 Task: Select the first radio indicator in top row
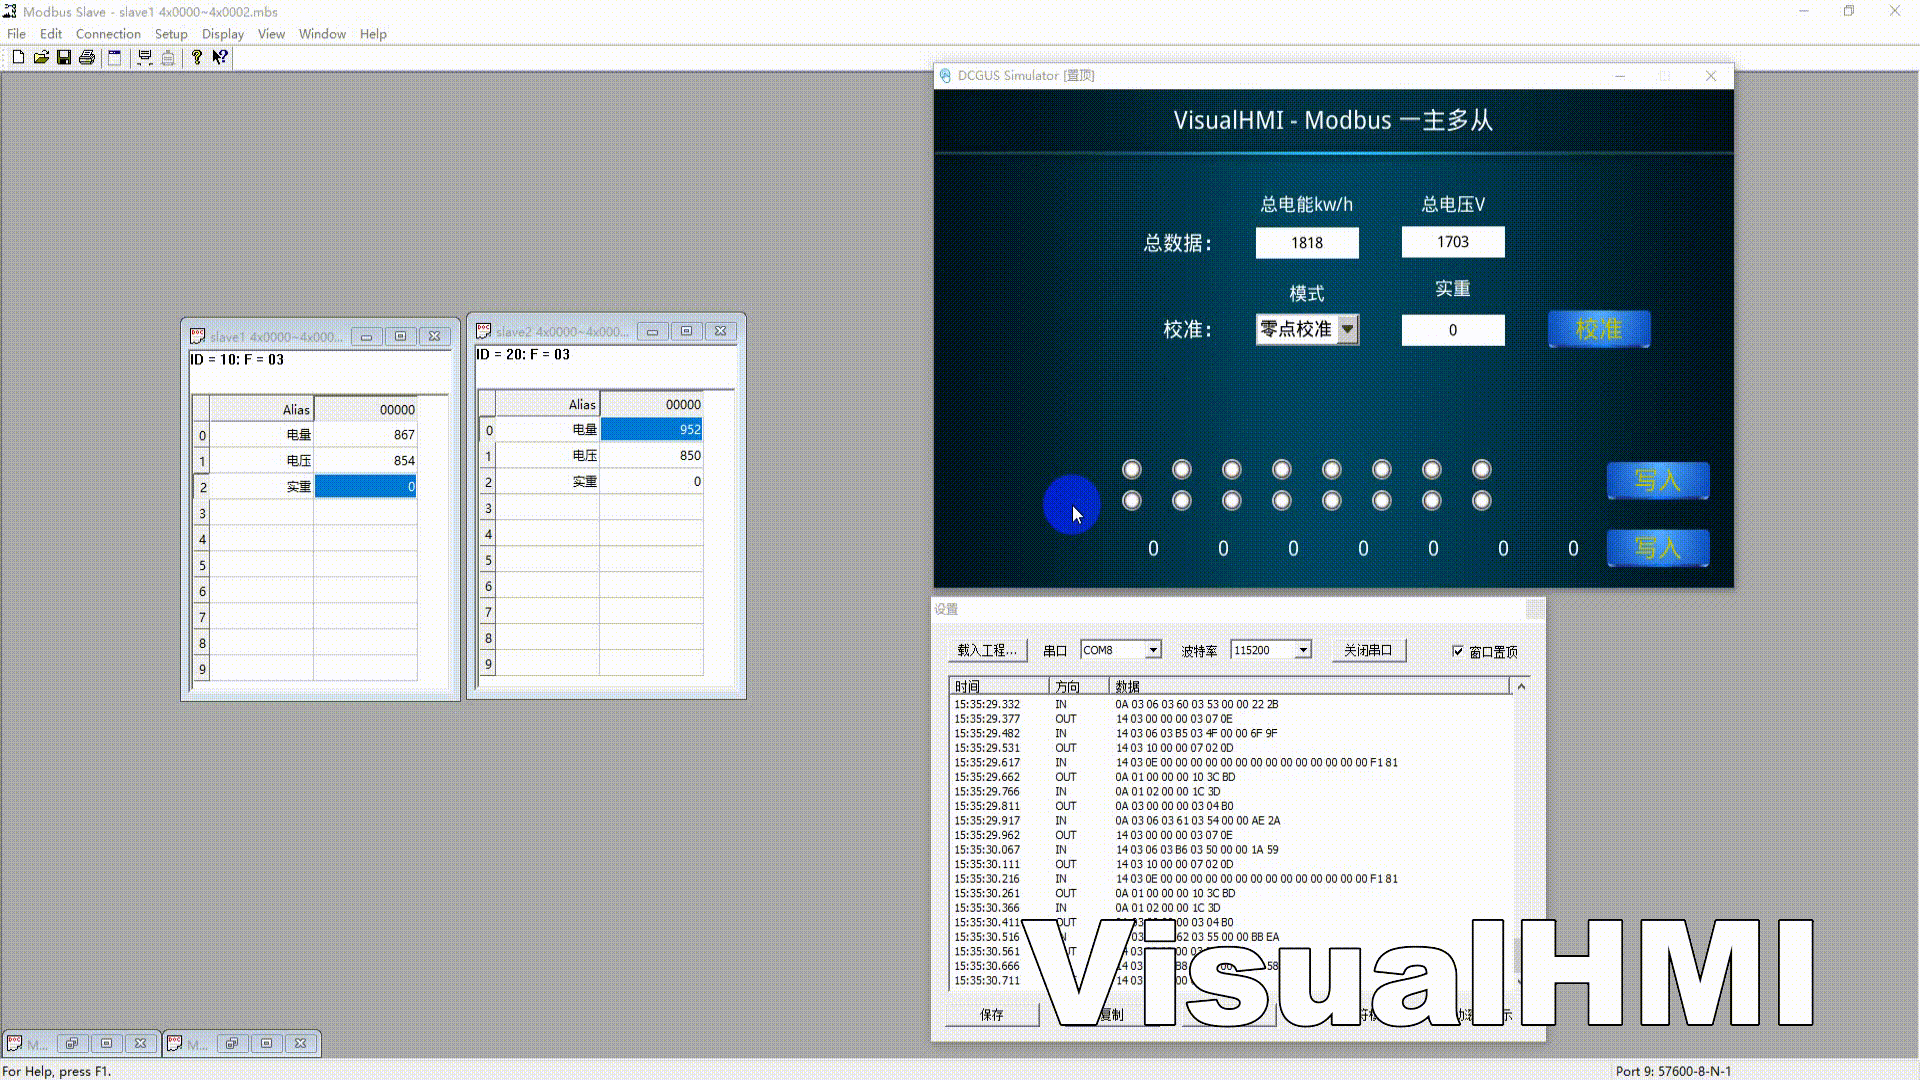[1132, 469]
